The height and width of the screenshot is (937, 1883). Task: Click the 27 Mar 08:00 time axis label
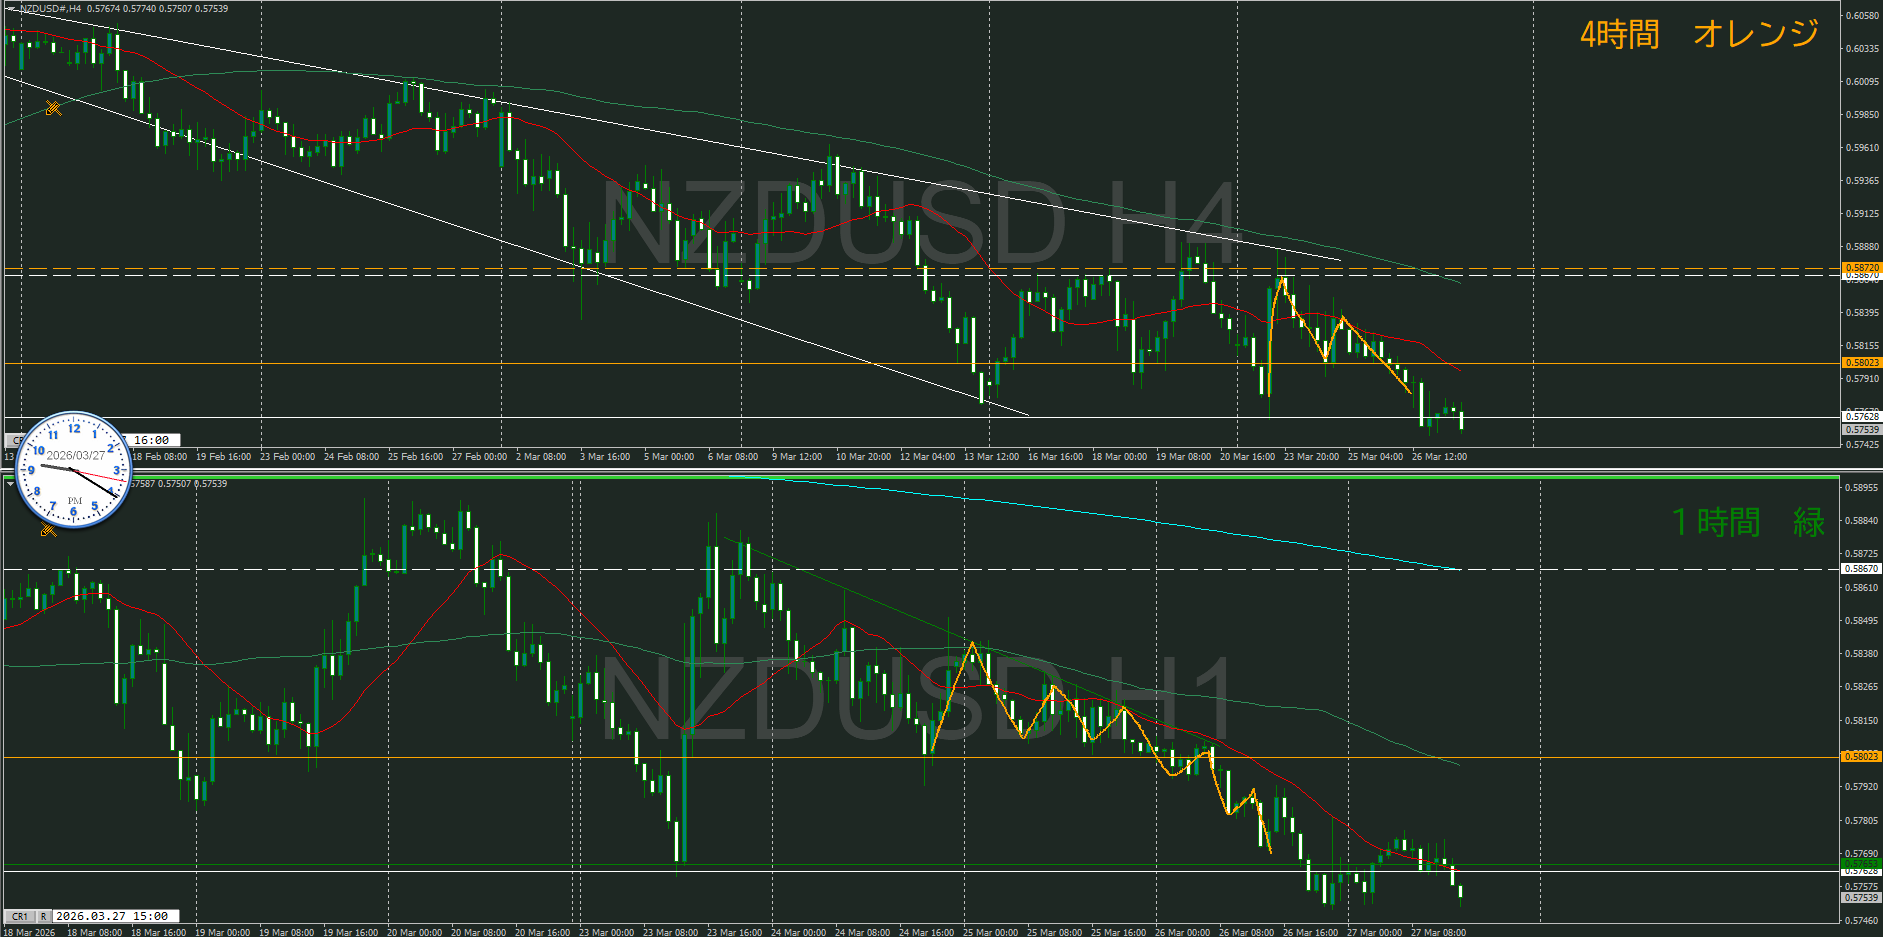coord(1437,932)
